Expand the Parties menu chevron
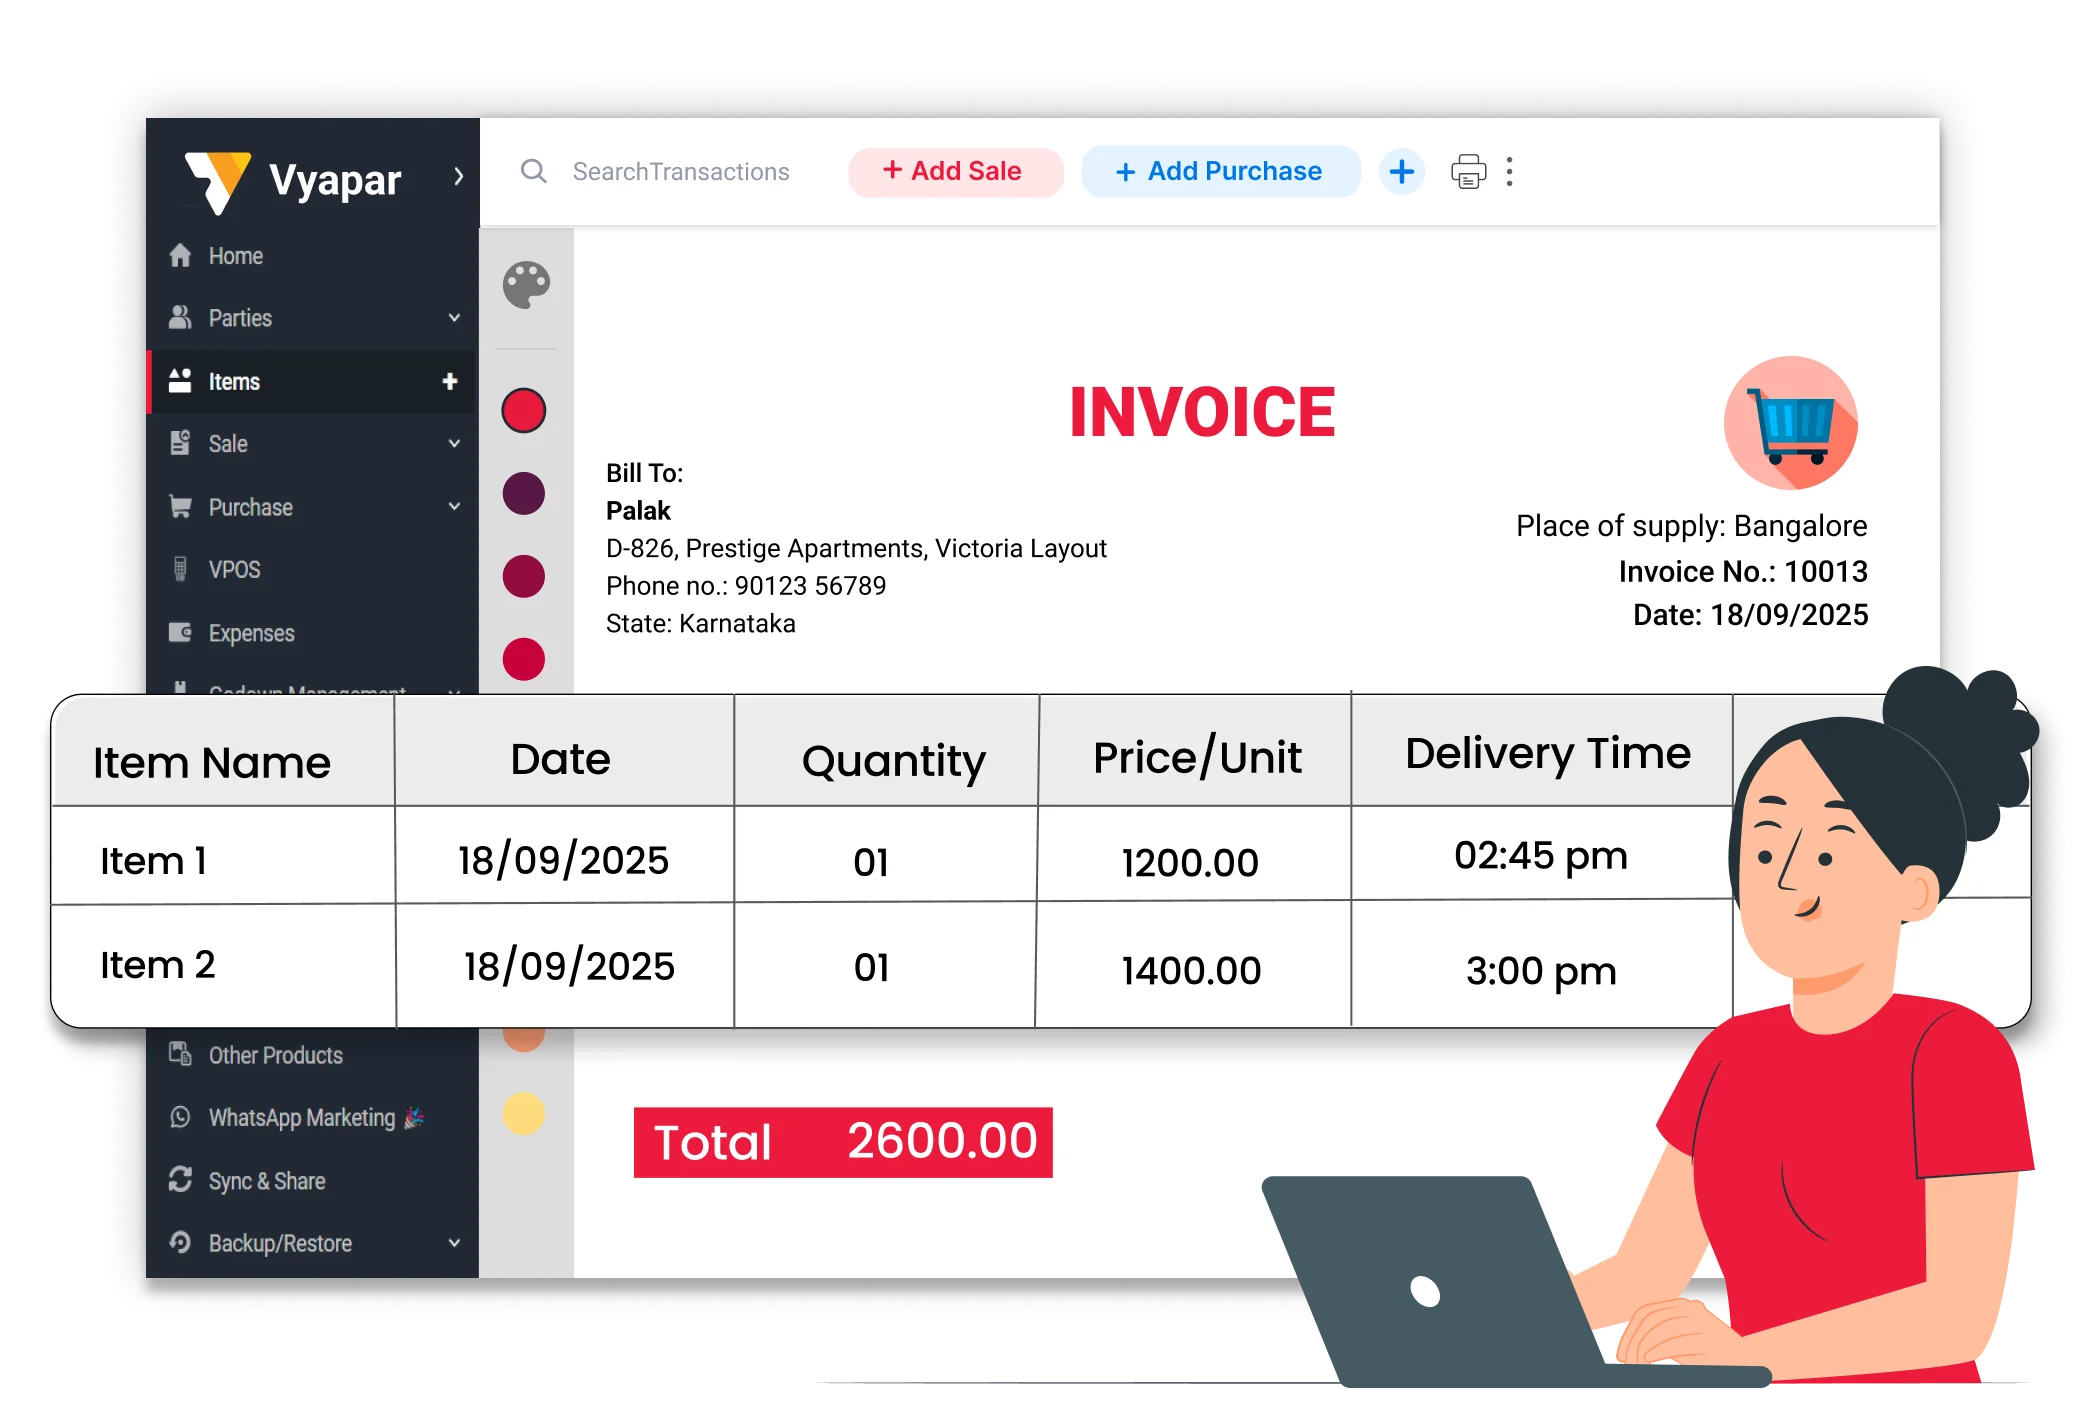 pos(454,318)
